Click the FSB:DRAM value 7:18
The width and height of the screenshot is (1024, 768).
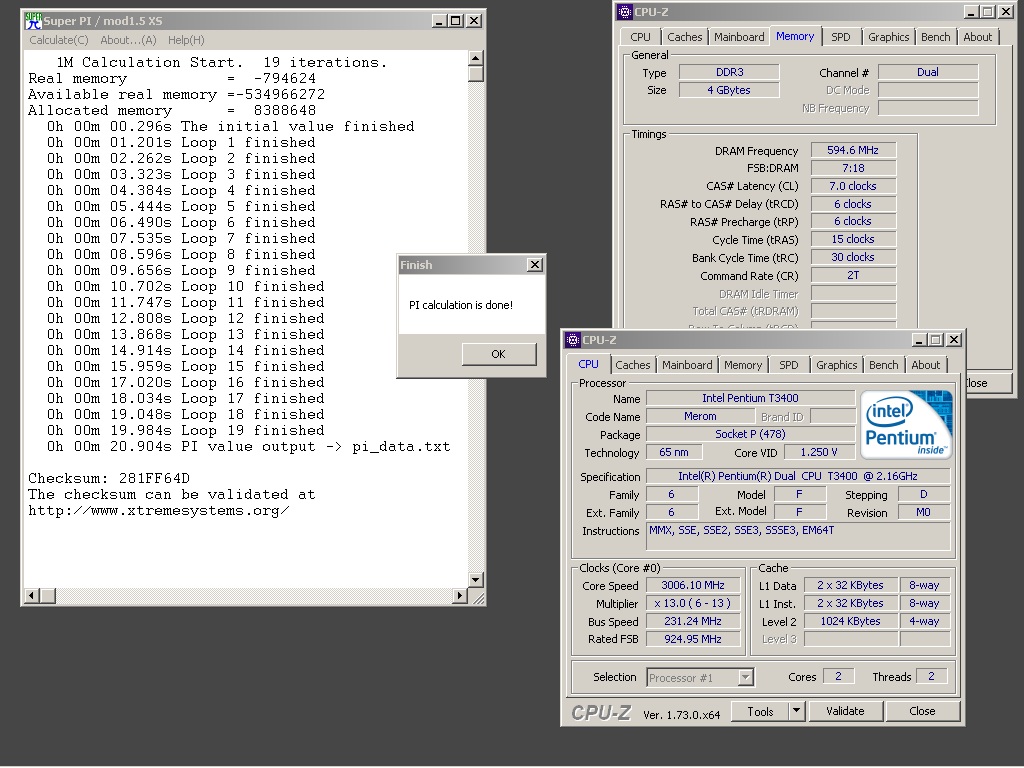tap(853, 168)
